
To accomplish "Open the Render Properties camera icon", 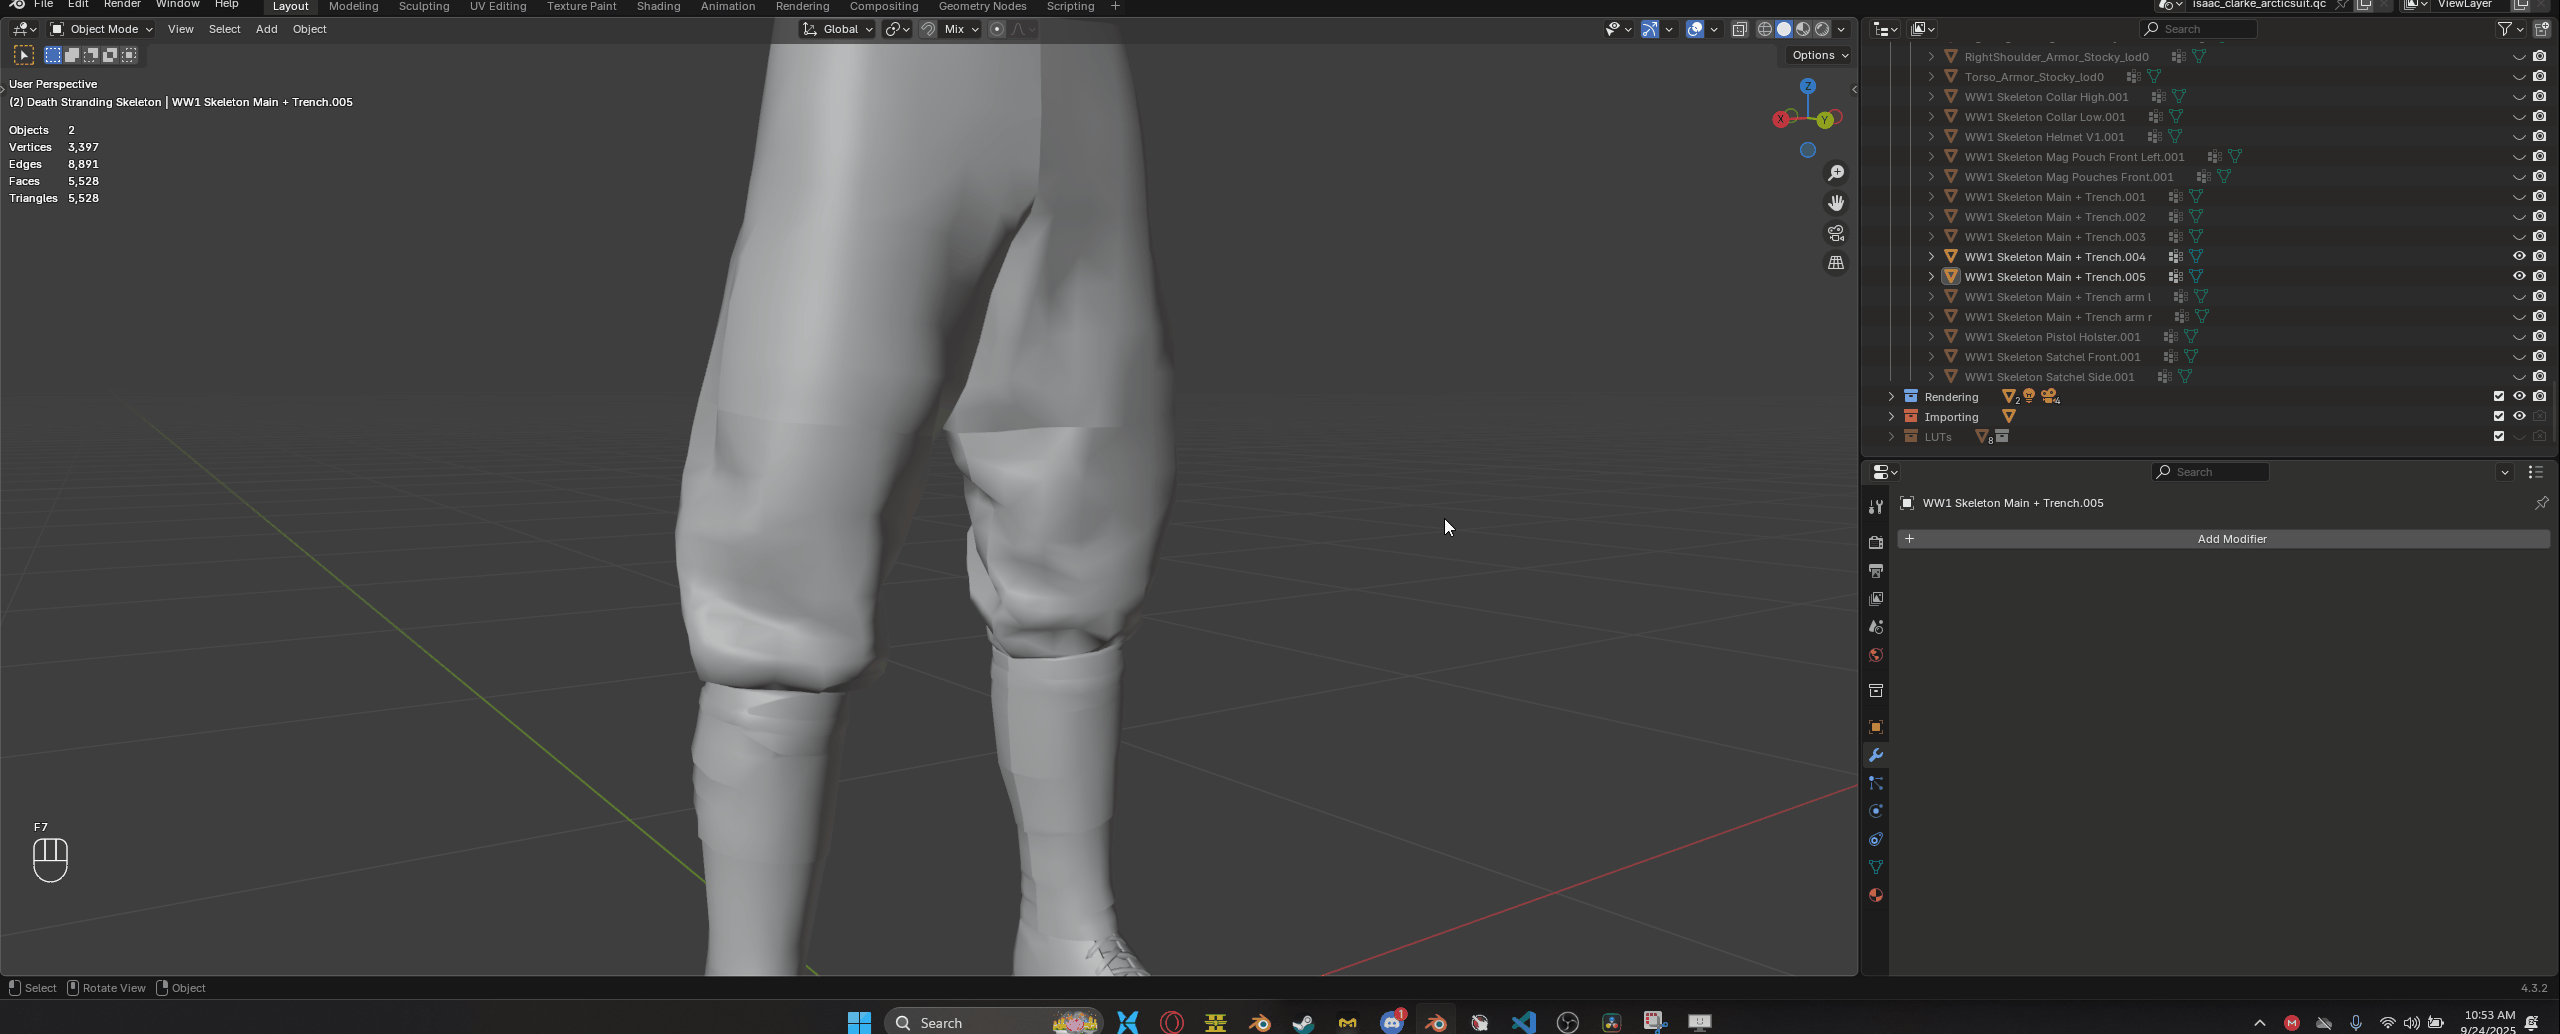I will point(1876,541).
